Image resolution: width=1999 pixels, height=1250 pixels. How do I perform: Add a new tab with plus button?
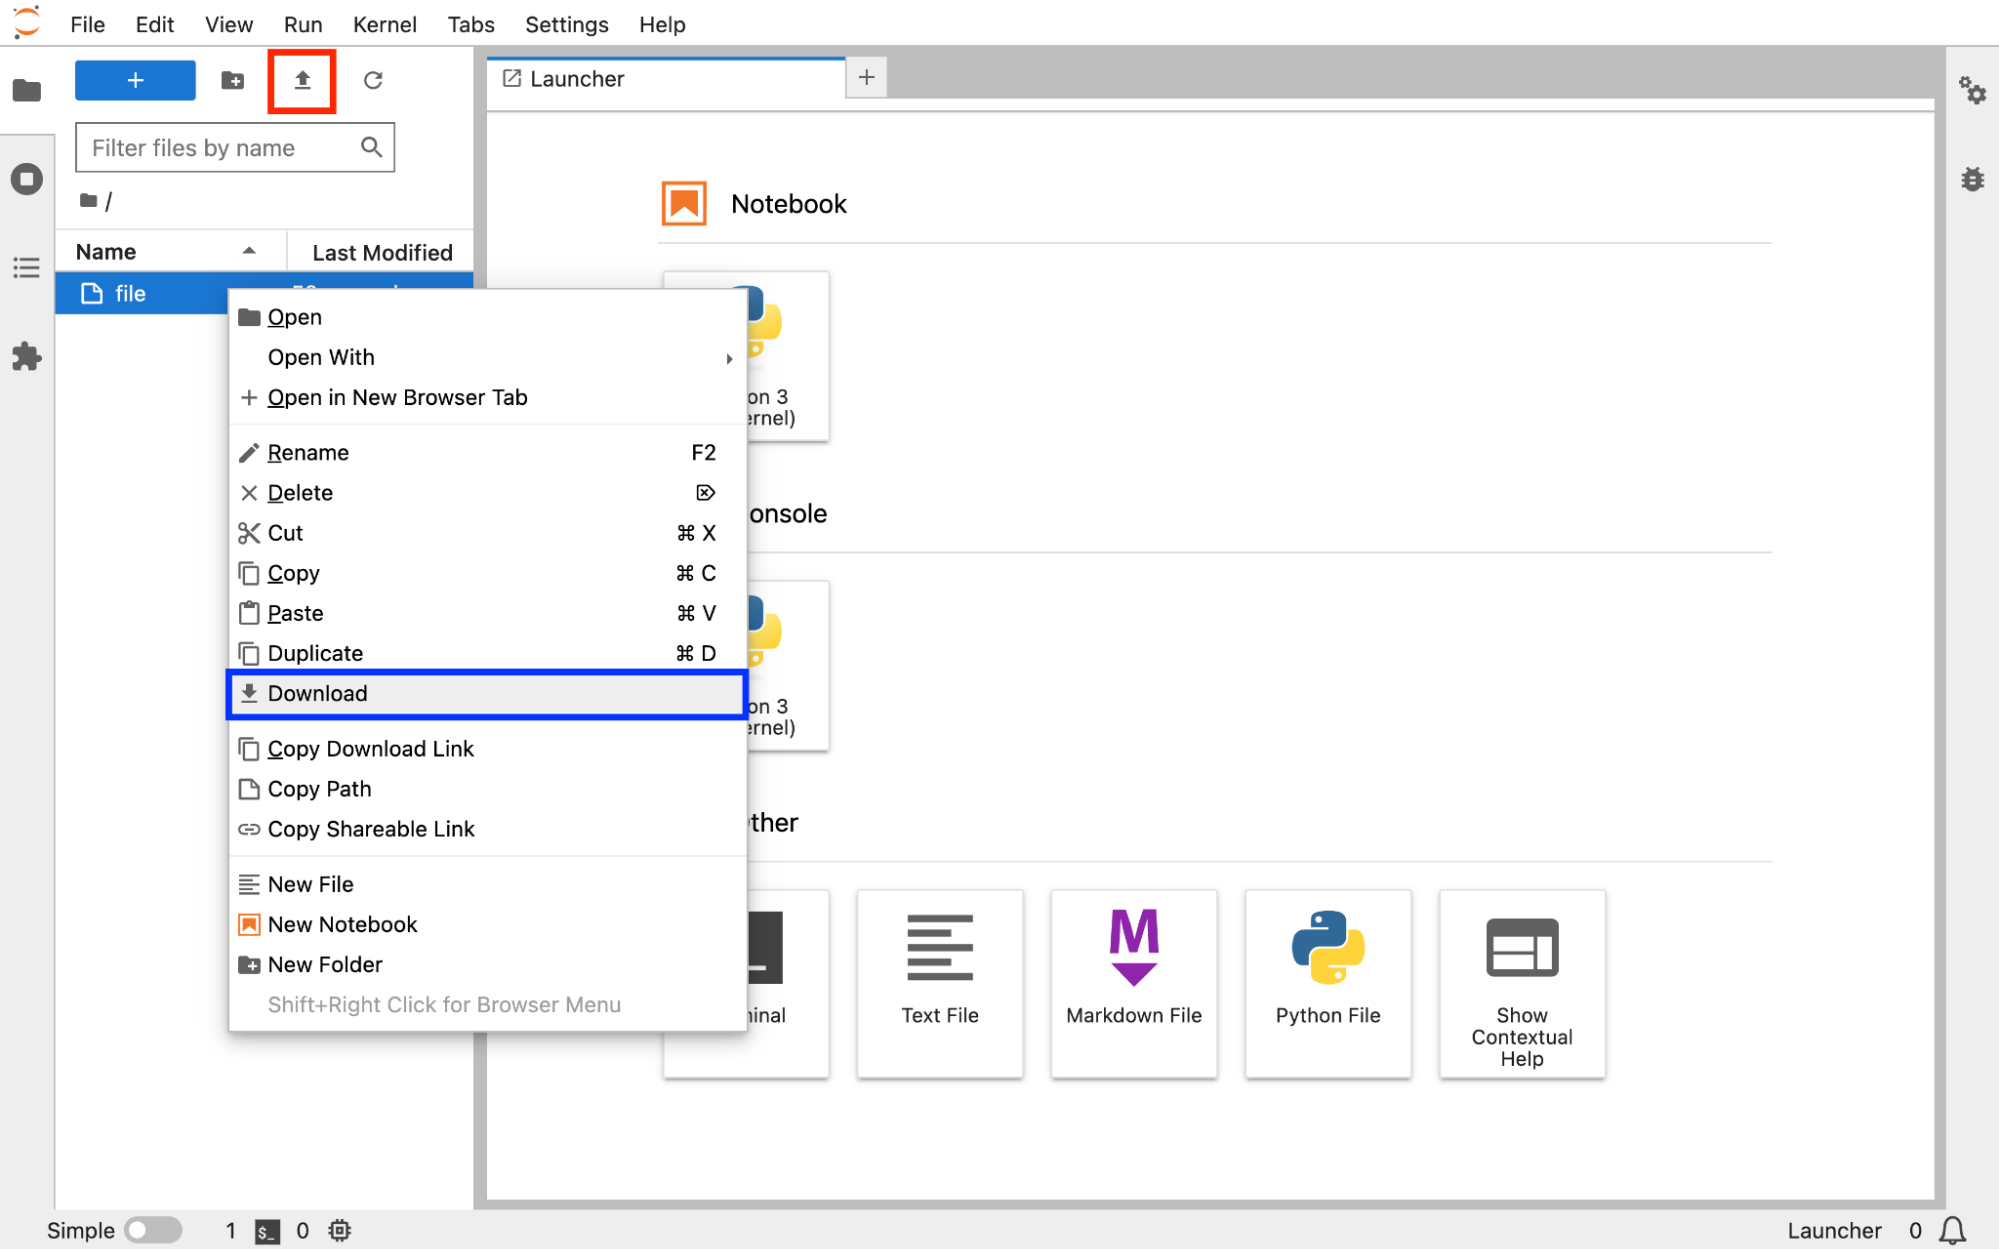tap(867, 77)
